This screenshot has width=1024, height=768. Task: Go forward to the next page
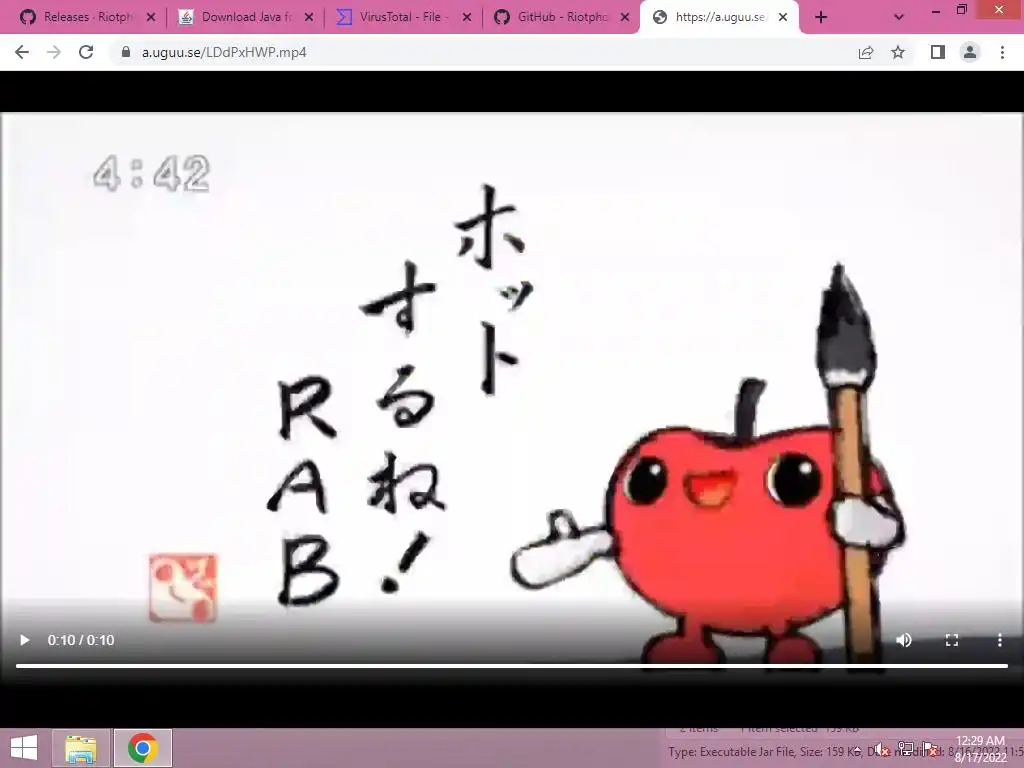[x=54, y=52]
